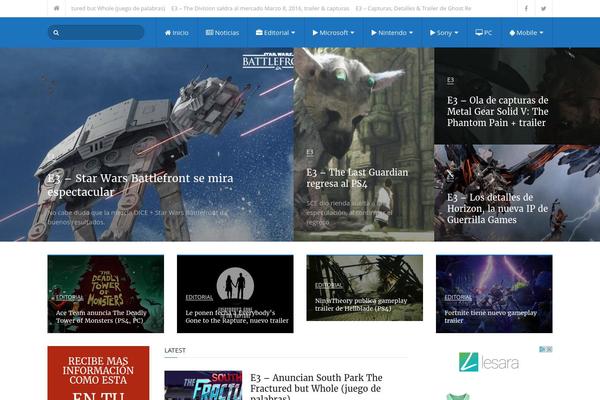Go to Inicio in navigation menu

pos(176,33)
